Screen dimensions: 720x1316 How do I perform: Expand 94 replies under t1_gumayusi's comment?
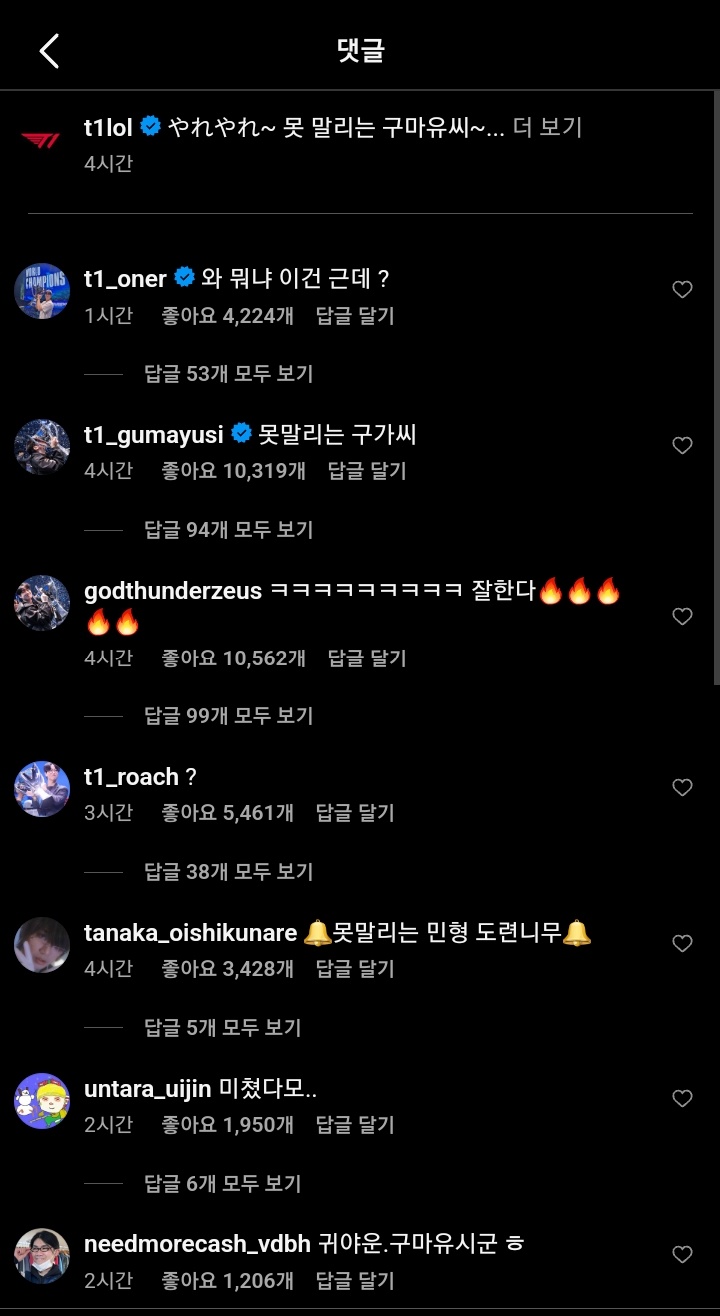pos(228,530)
